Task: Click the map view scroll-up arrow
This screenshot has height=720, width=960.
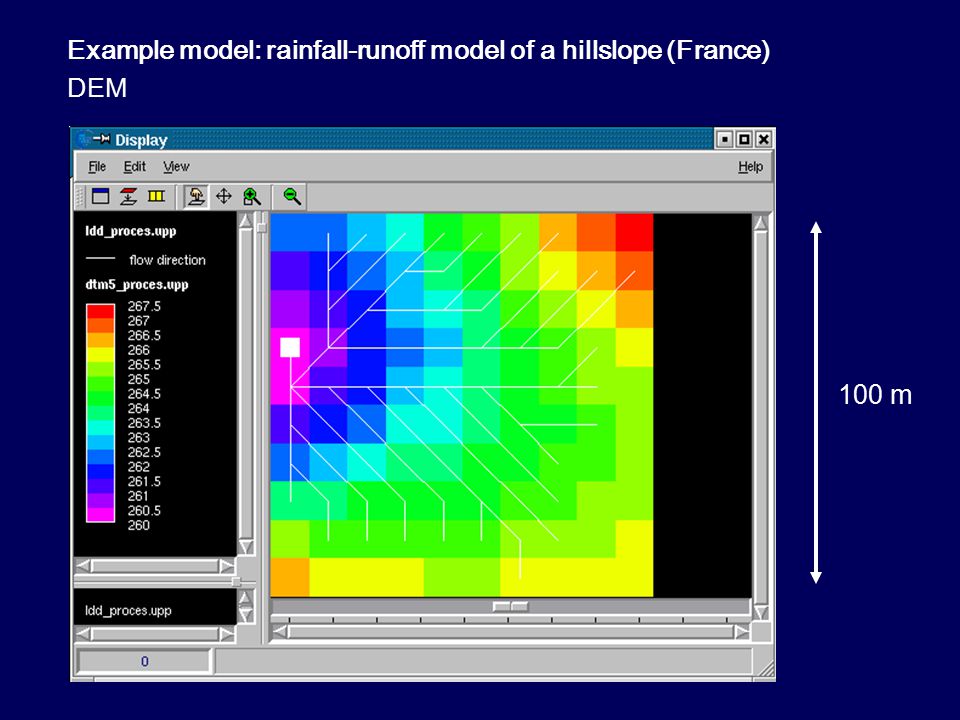Action: point(760,223)
